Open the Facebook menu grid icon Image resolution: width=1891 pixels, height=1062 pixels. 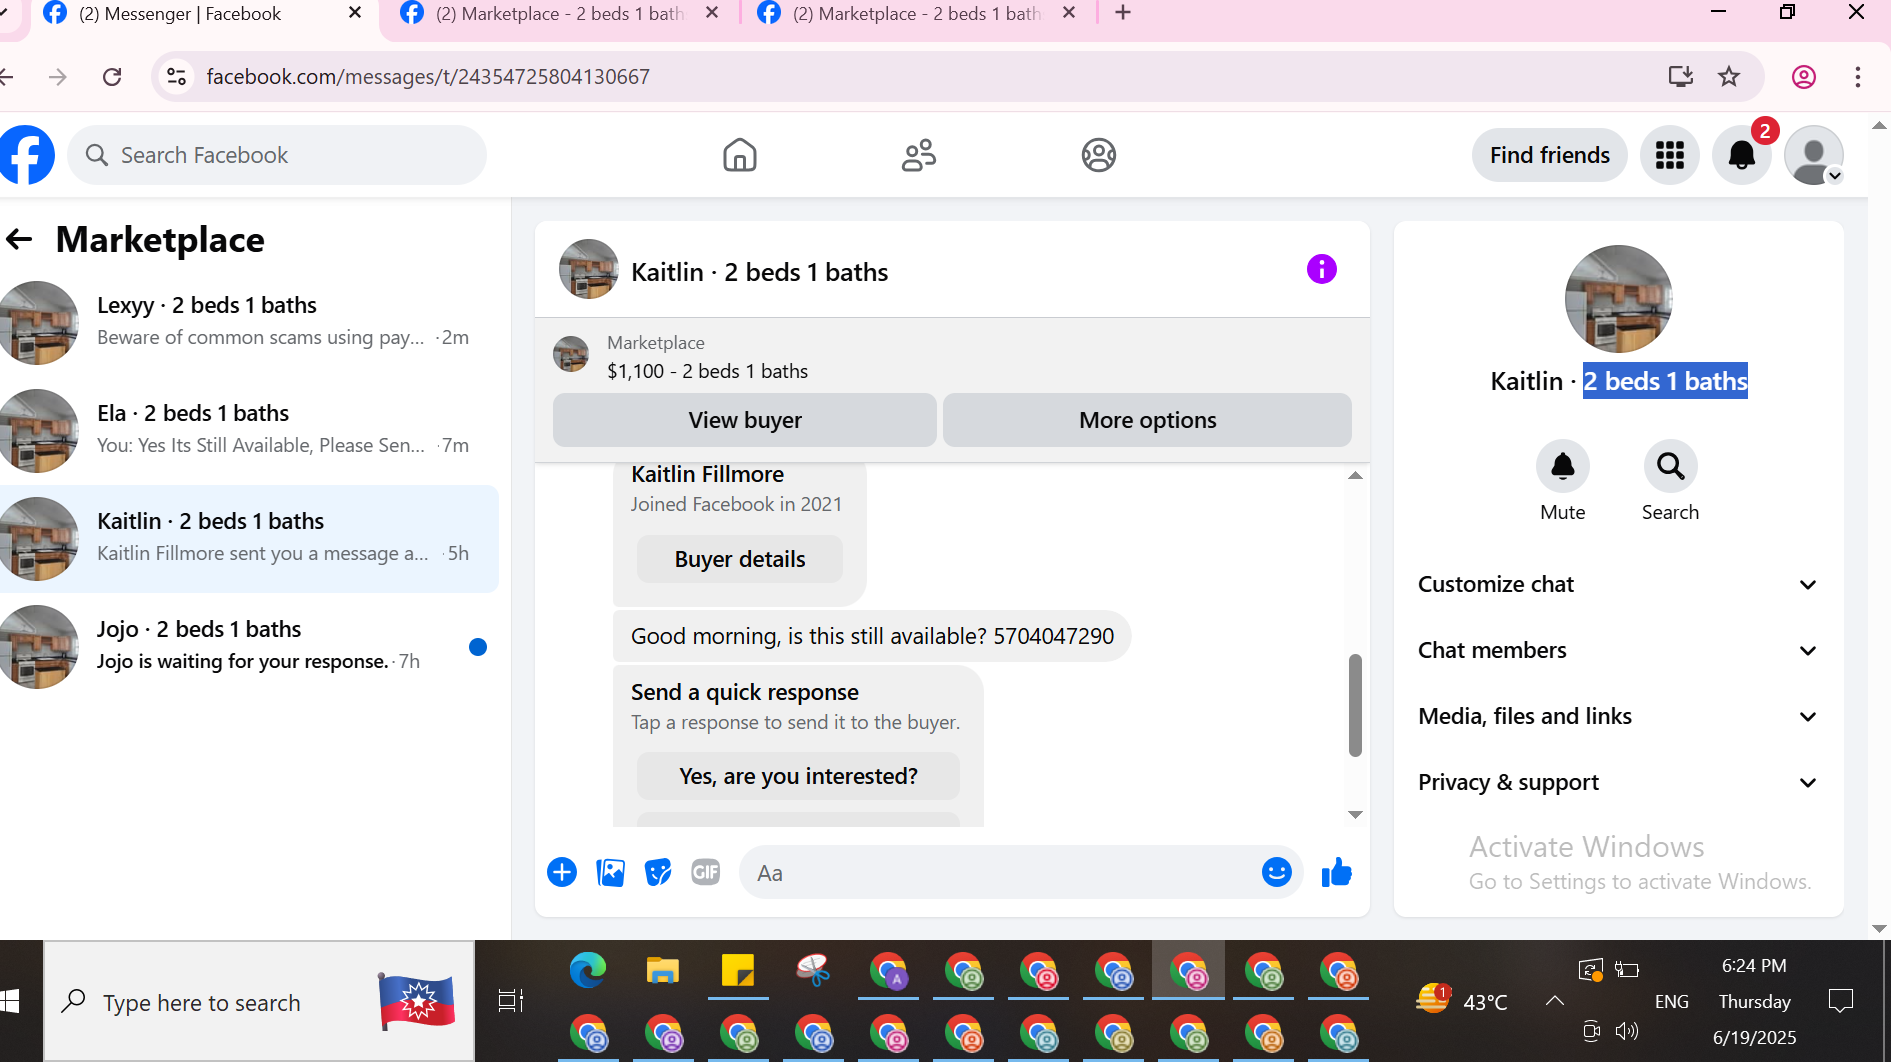[1670, 155]
